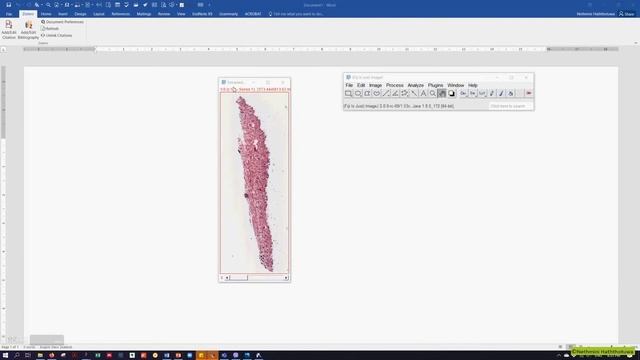Select the Scrolling hand tool in Fiji
The image size is (640, 360).
(442, 93)
